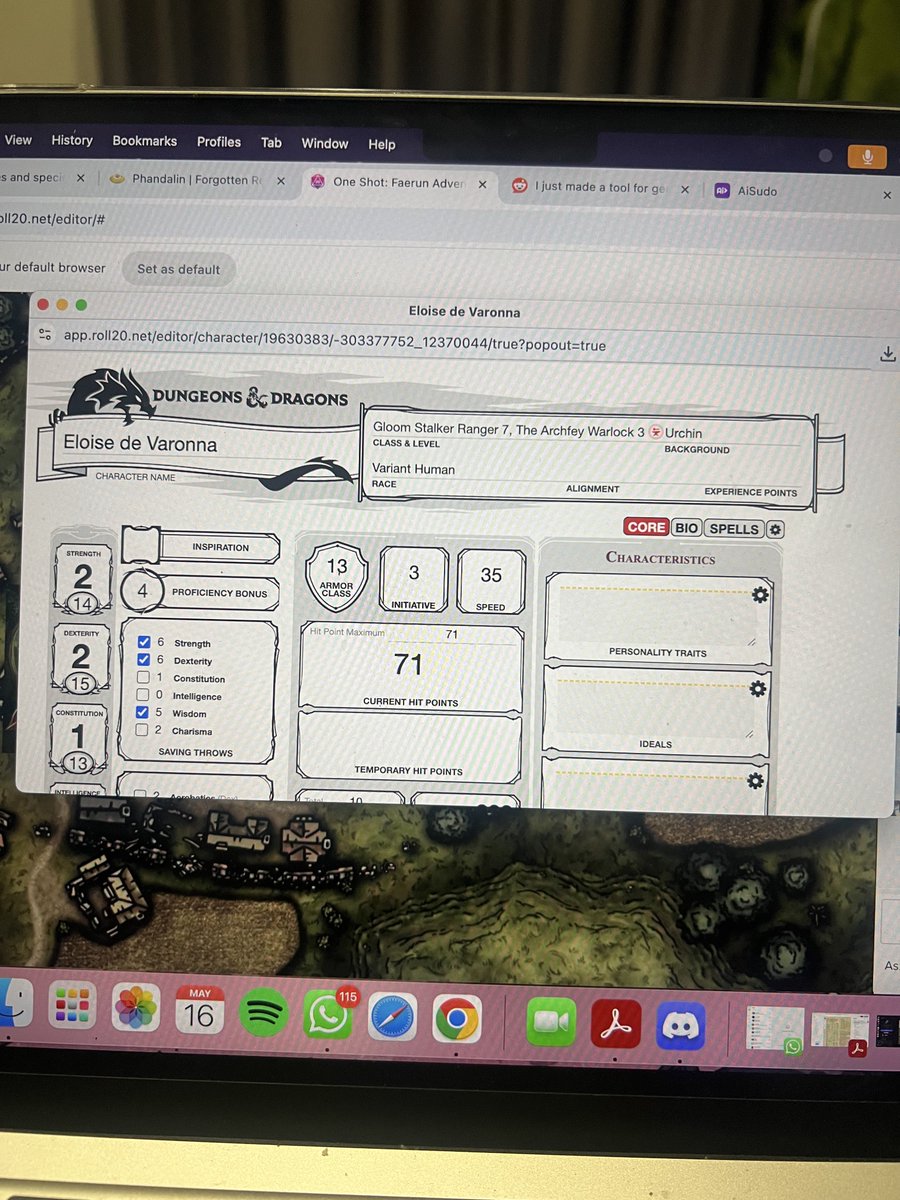Toggle the Inspiration box

[140, 546]
